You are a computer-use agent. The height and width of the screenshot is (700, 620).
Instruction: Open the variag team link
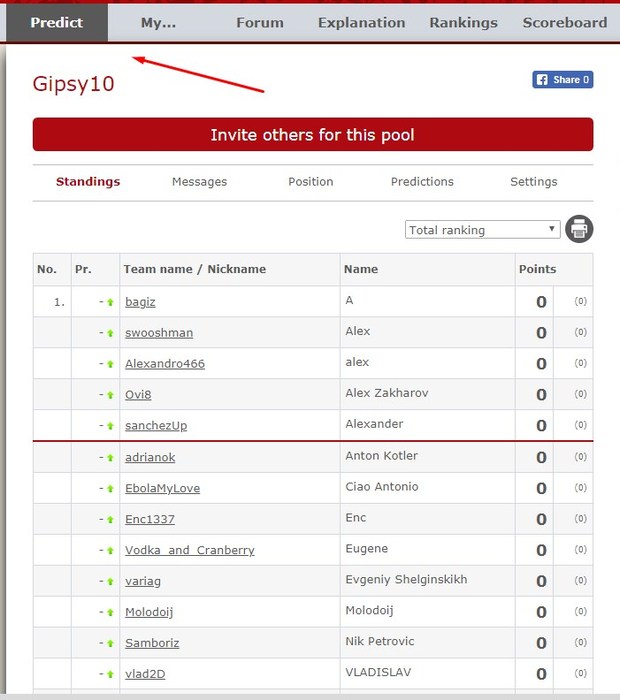coord(143,581)
